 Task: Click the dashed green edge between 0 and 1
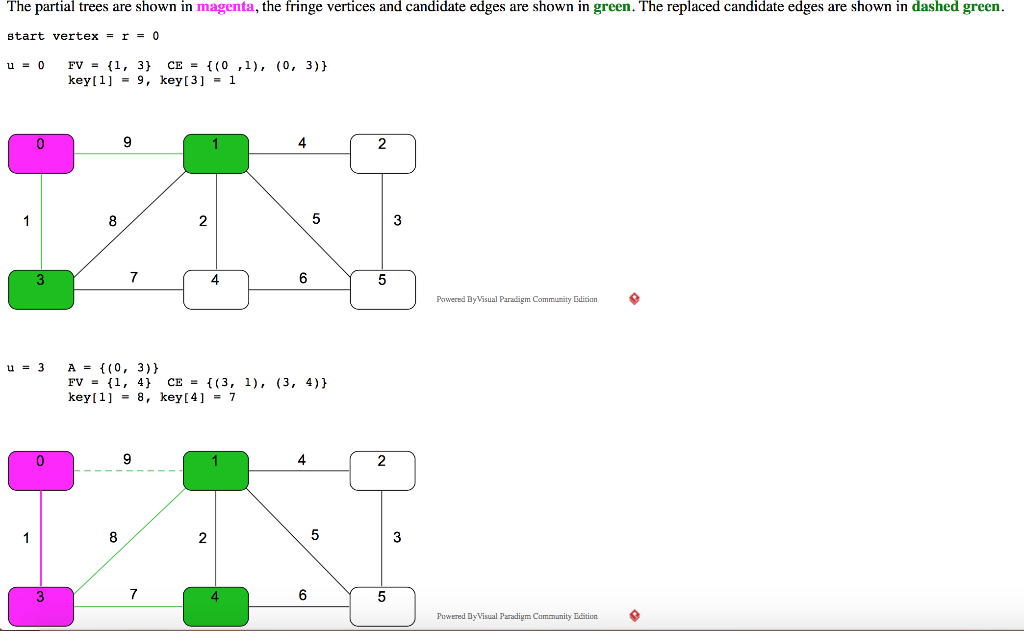[128, 470]
